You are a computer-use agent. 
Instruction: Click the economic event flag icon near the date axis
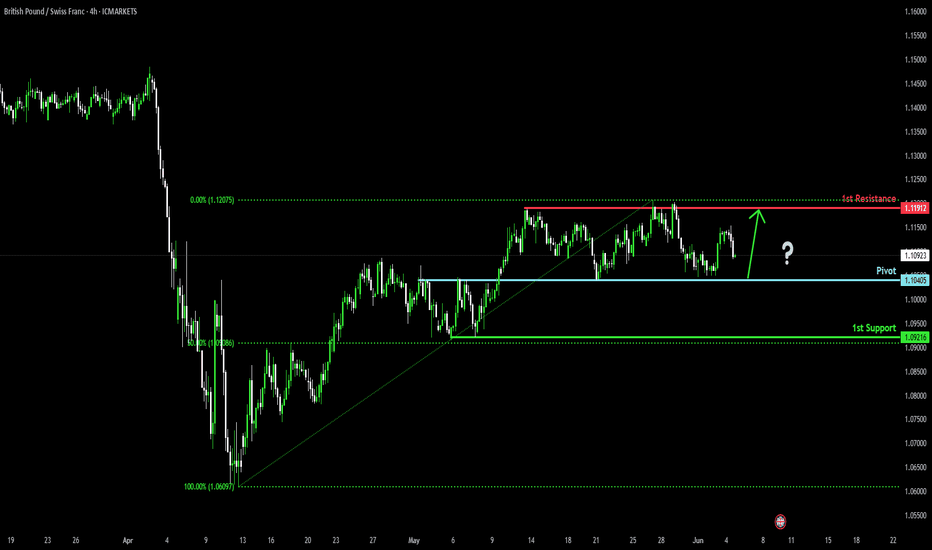click(780, 521)
